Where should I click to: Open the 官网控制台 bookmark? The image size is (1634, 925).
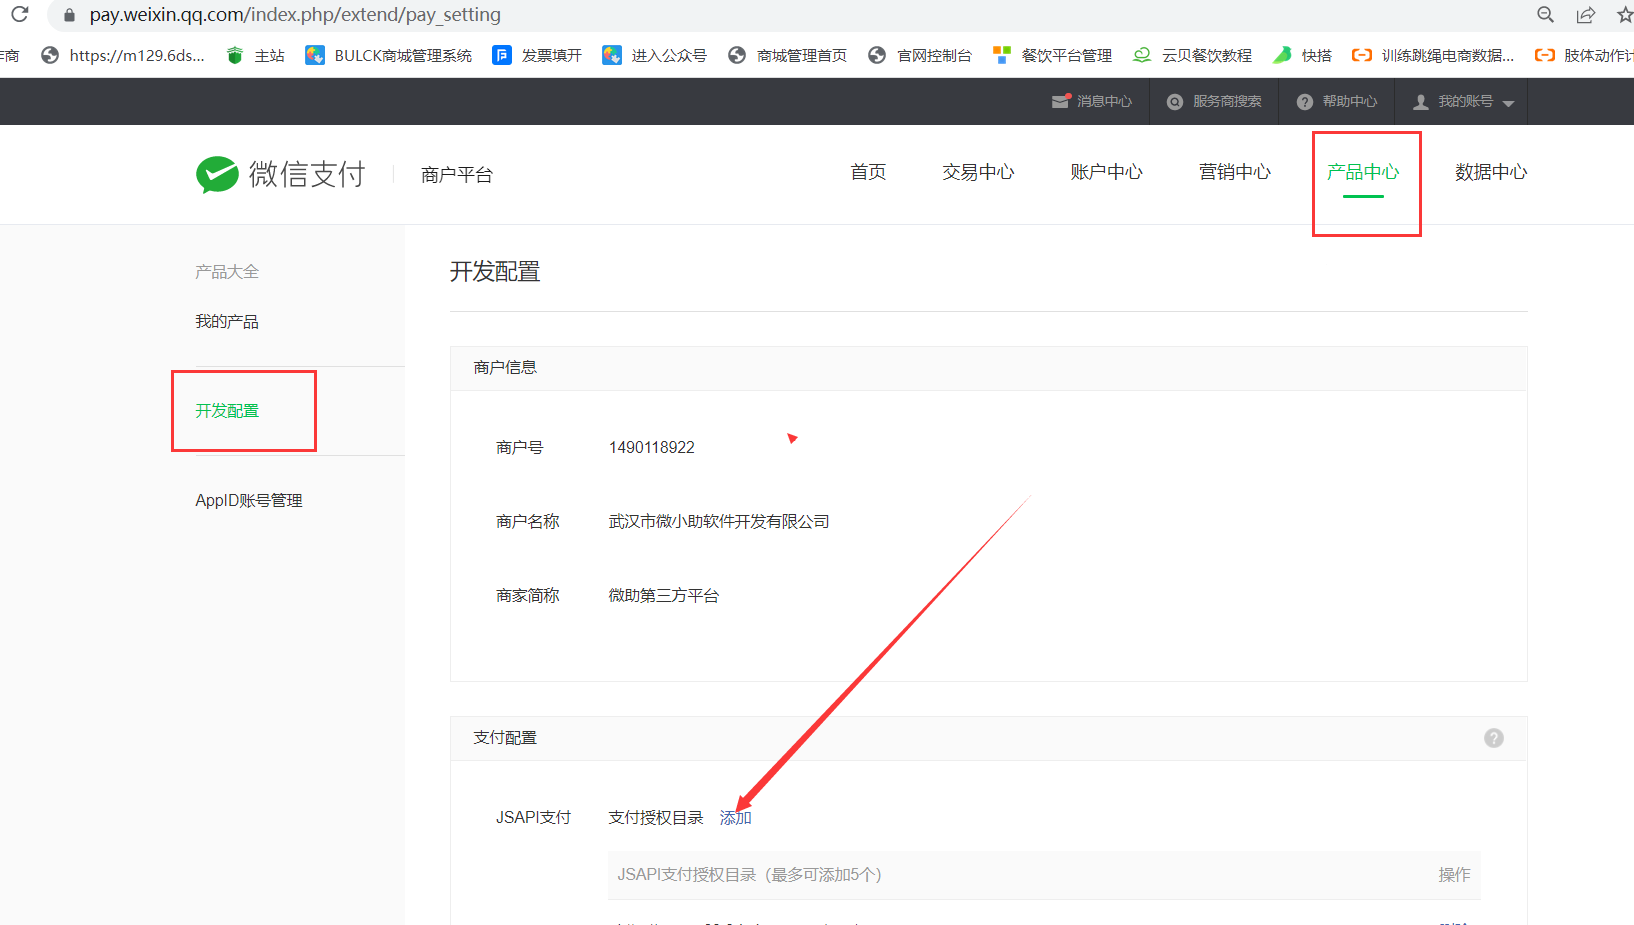[920, 55]
